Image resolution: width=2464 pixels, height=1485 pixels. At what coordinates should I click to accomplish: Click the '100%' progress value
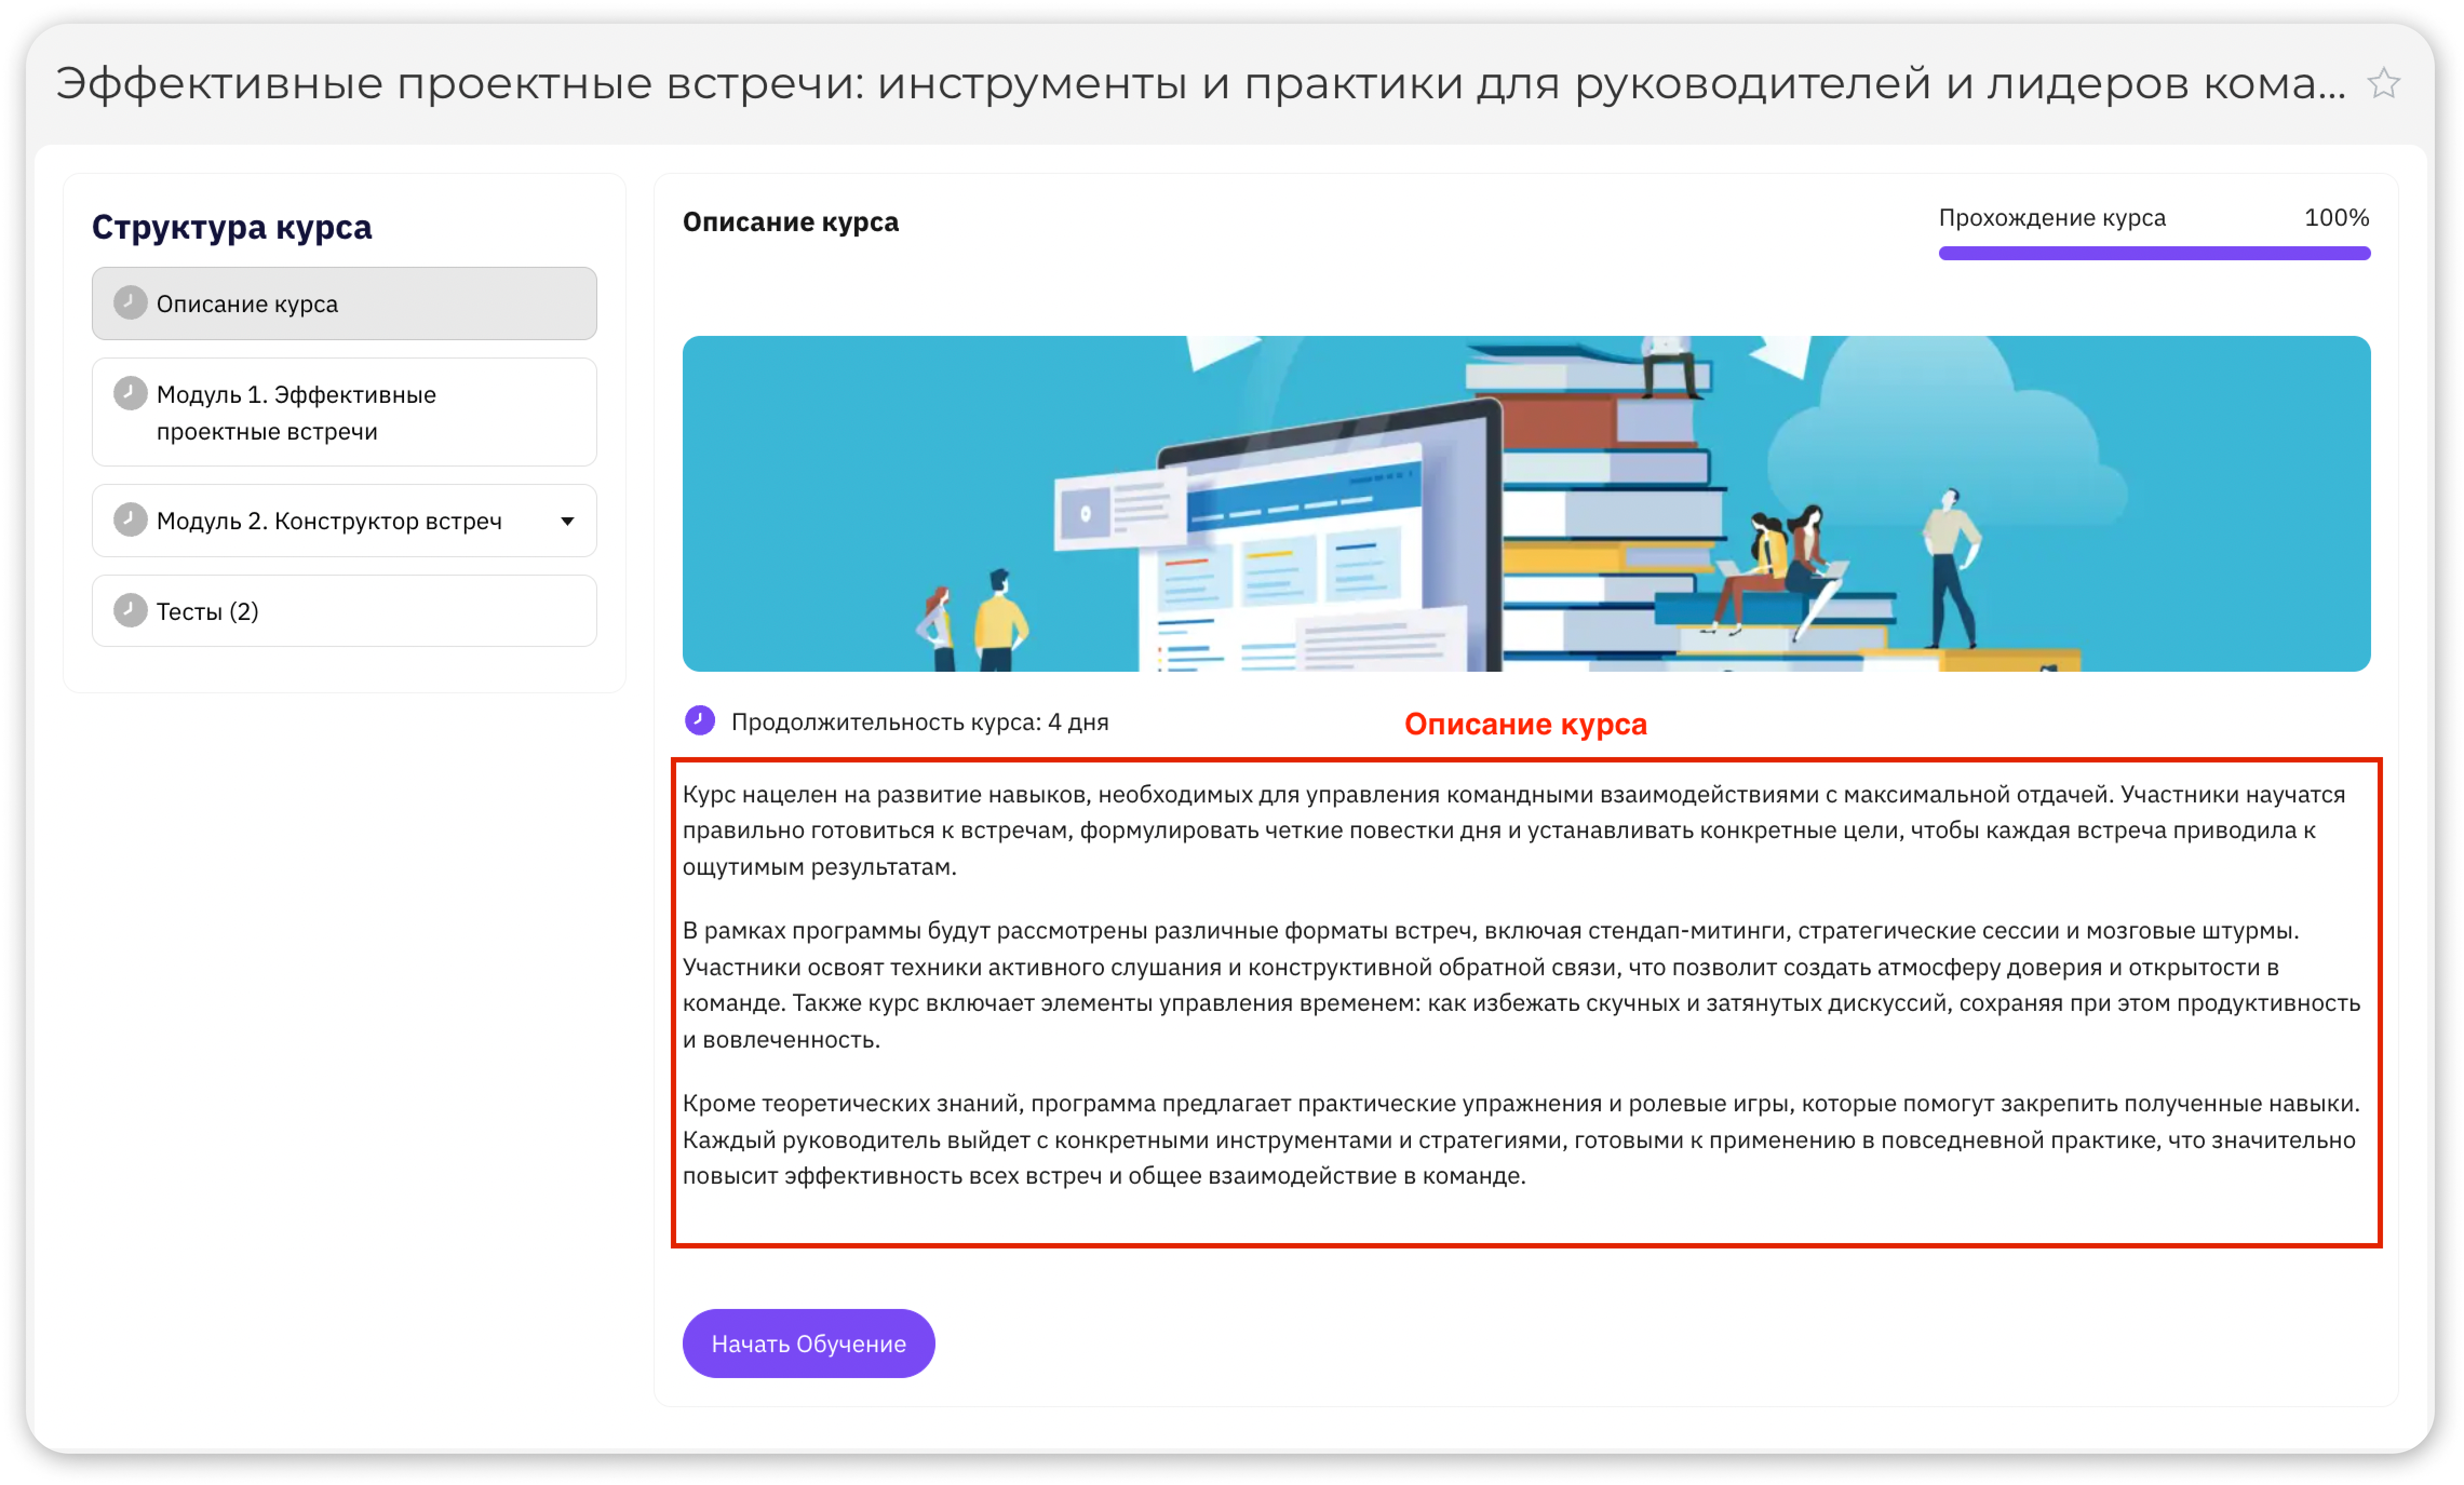tap(2337, 218)
